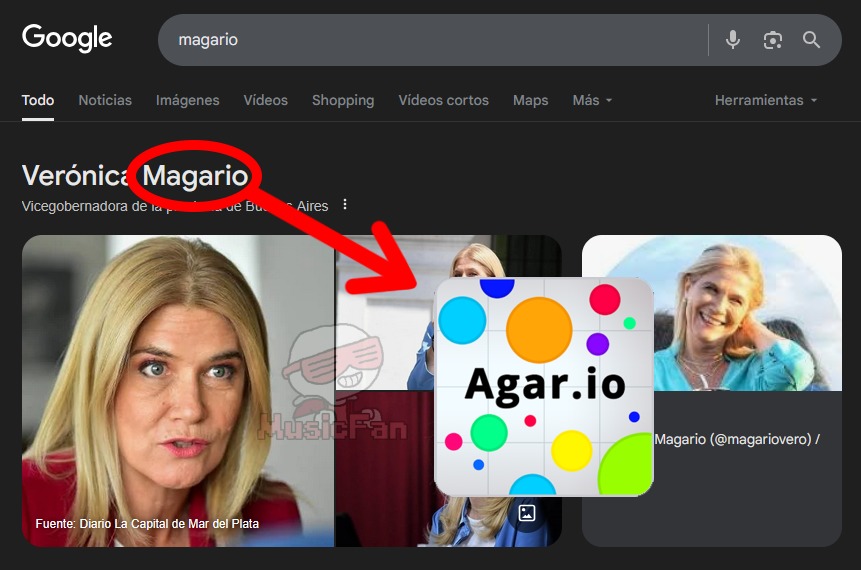Open the three-dot options next to Vicegobernadora subtitle
The height and width of the screenshot is (570, 861).
point(345,204)
